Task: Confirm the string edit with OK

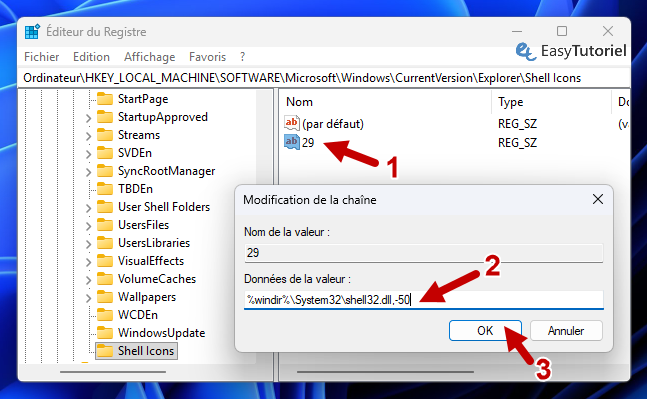Action: pyautogui.click(x=485, y=331)
